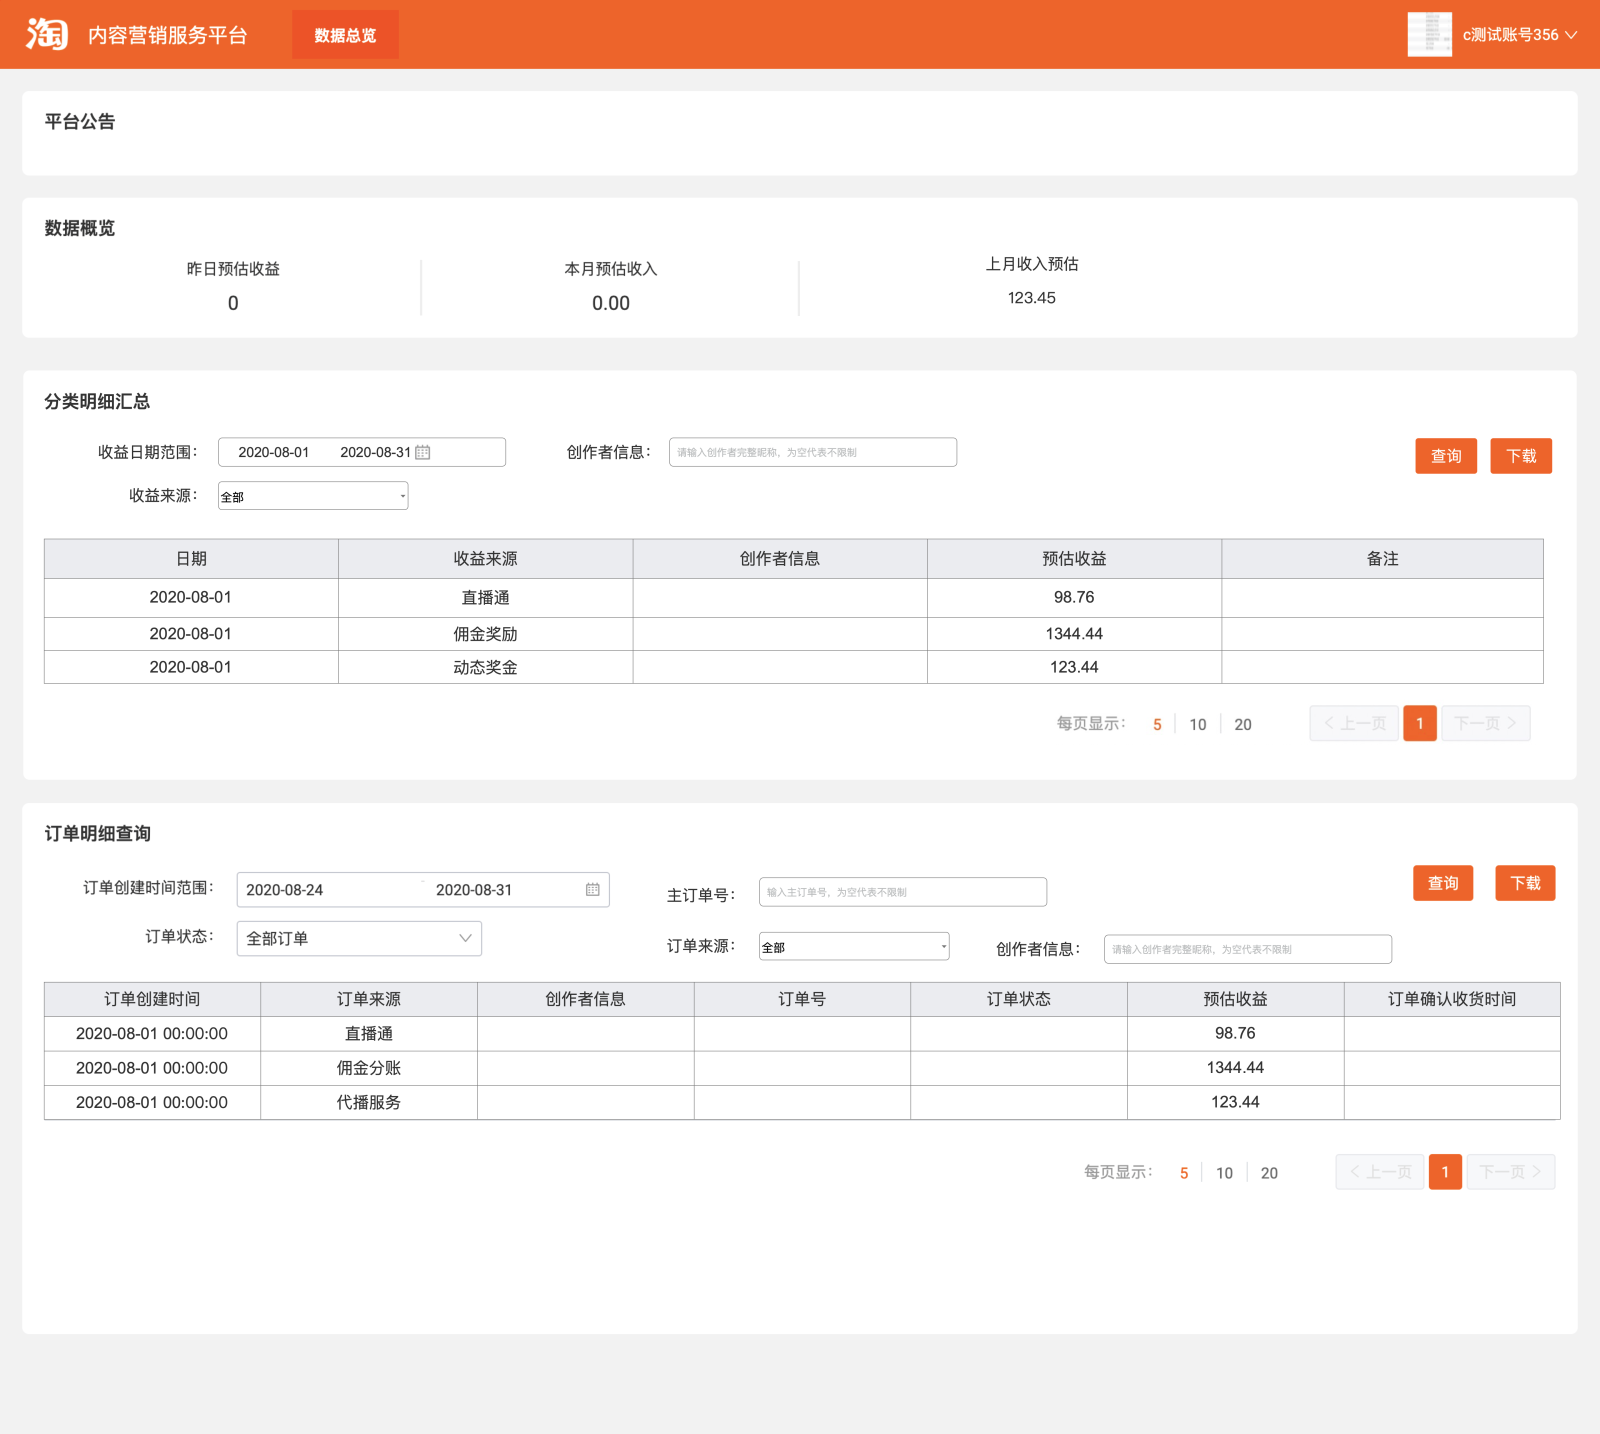The image size is (1600, 1434).
Task: Show 5 per page in summary table
Action: point(1157,725)
